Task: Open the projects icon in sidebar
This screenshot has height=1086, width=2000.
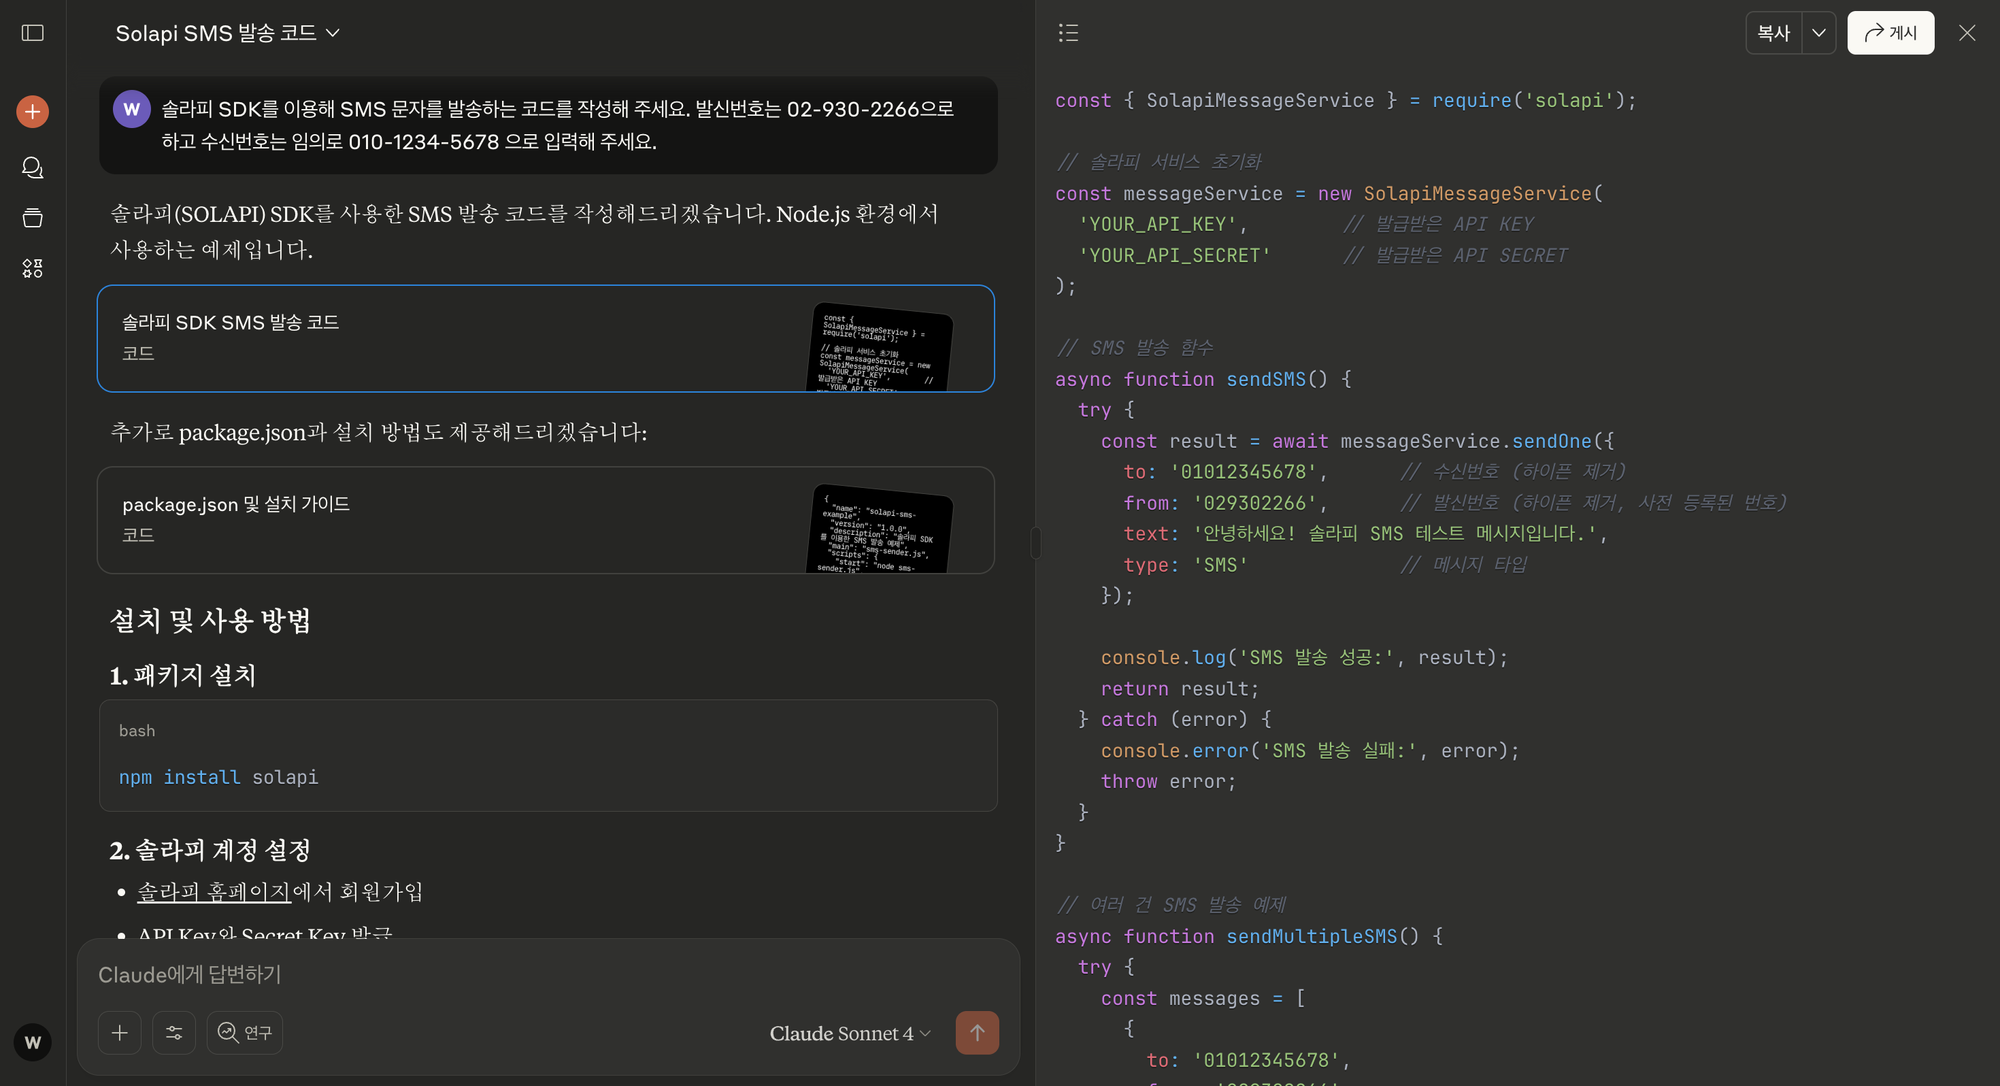Action: tap(33, 218)
